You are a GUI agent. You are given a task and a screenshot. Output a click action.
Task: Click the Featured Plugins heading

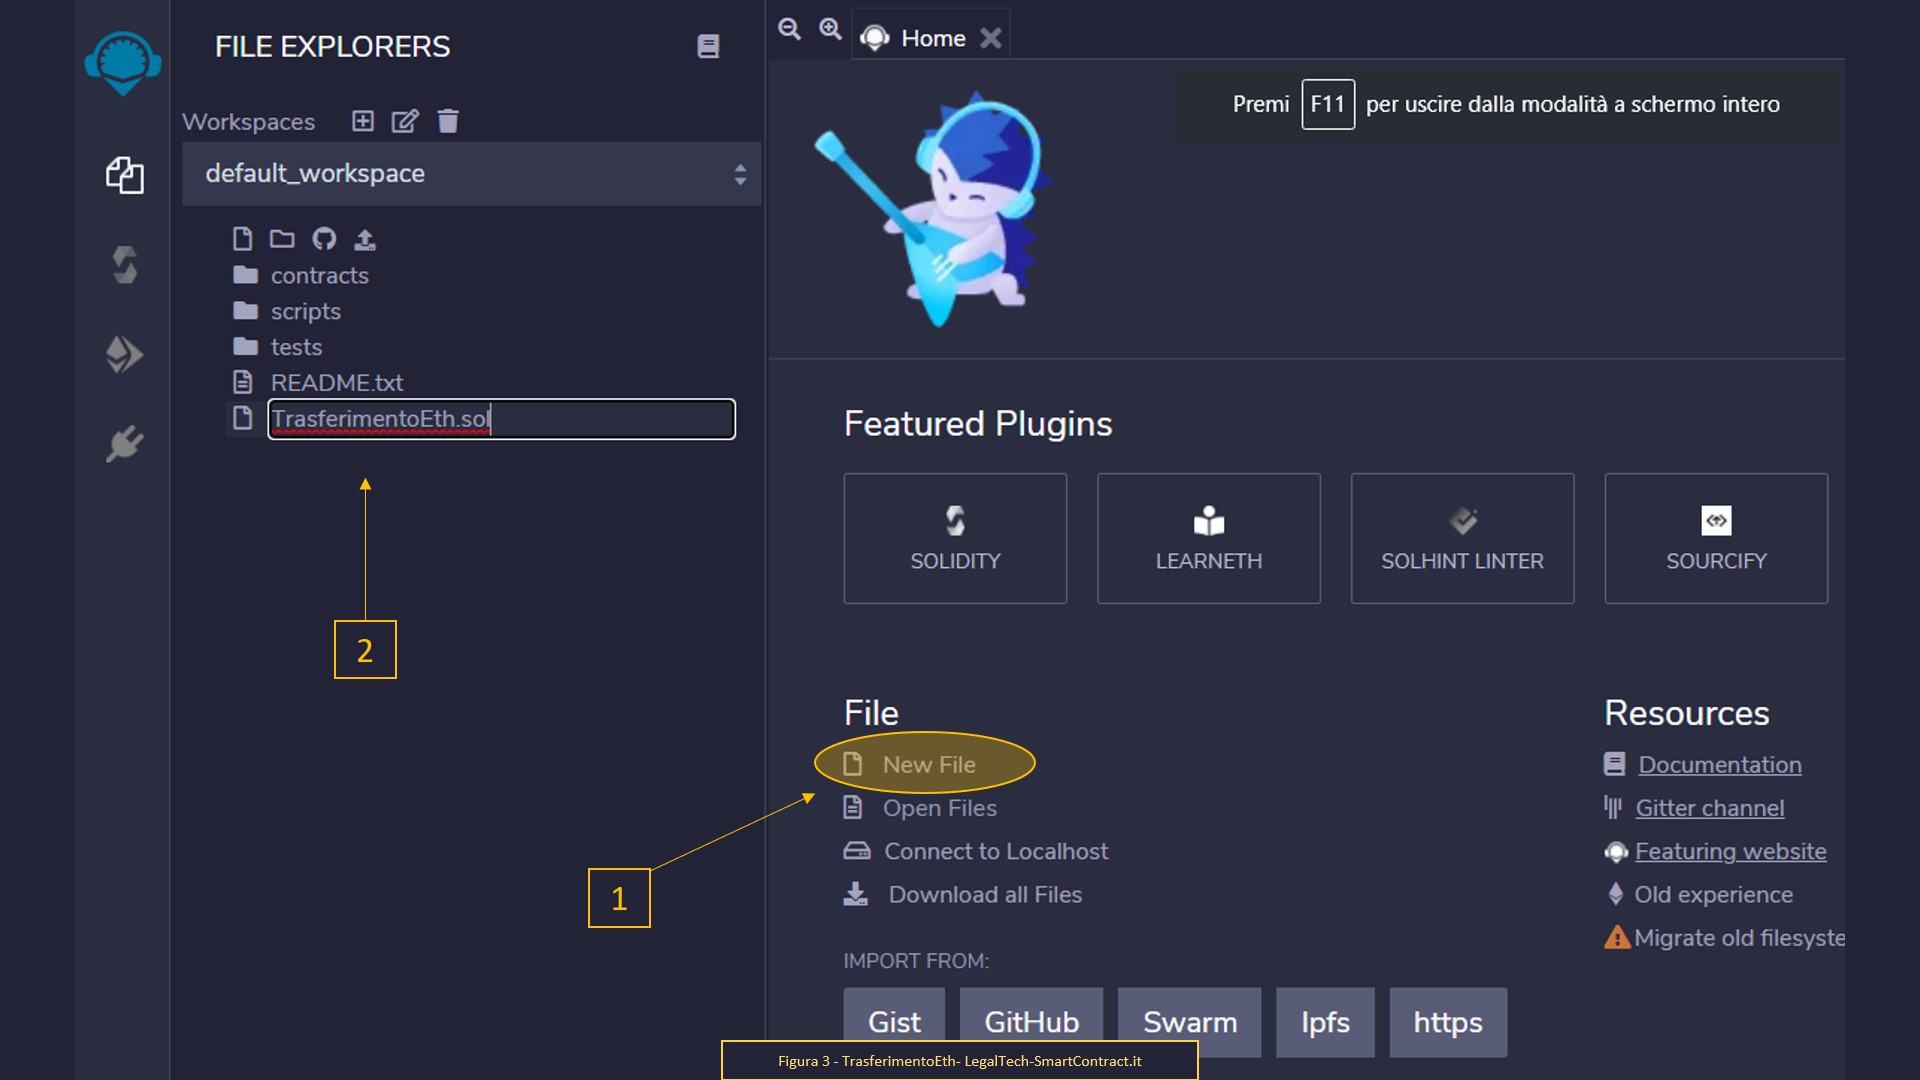pos(978,423)
